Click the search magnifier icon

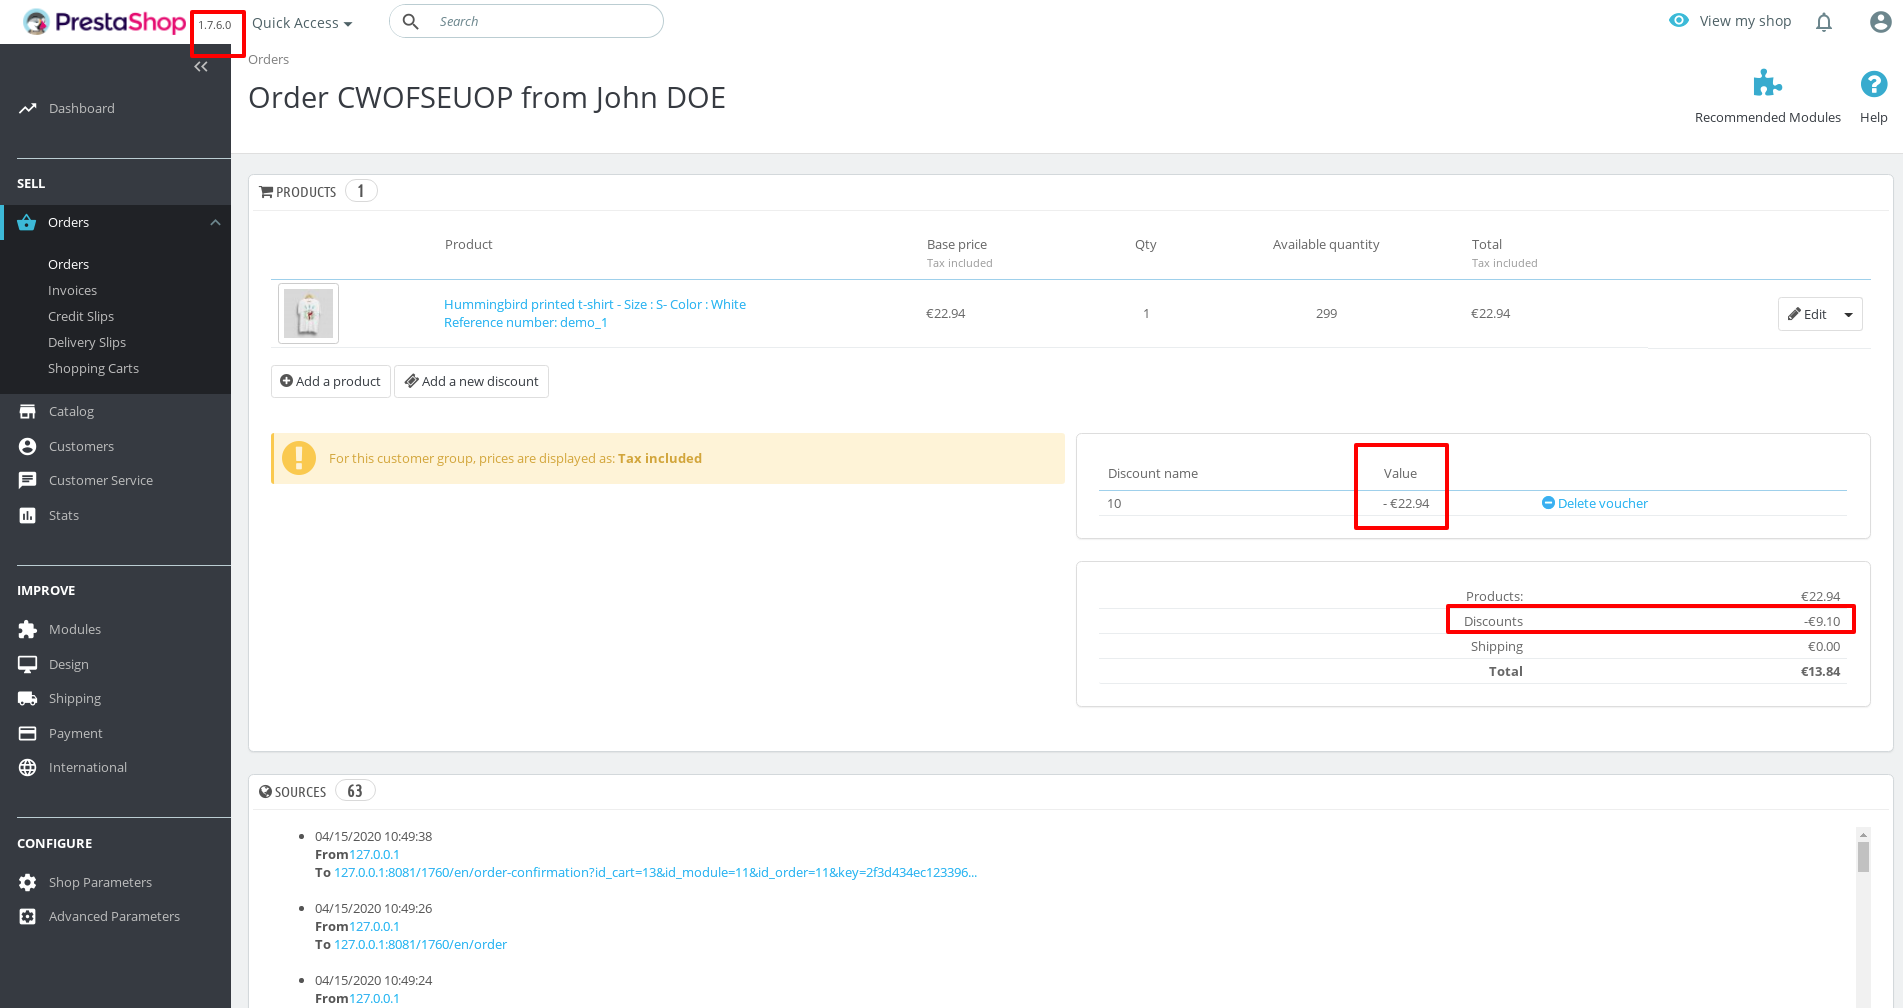pyautogui.click(x=410, y=21)
